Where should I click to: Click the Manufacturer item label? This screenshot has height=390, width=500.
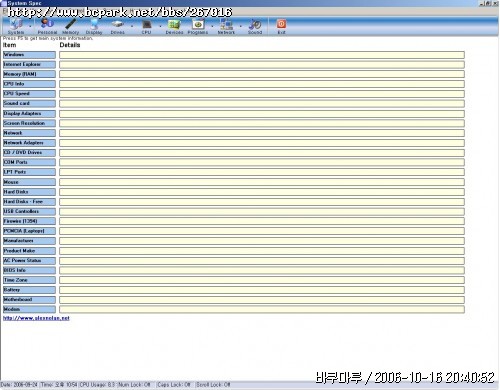pyautogui.click(x=29, y=241)
